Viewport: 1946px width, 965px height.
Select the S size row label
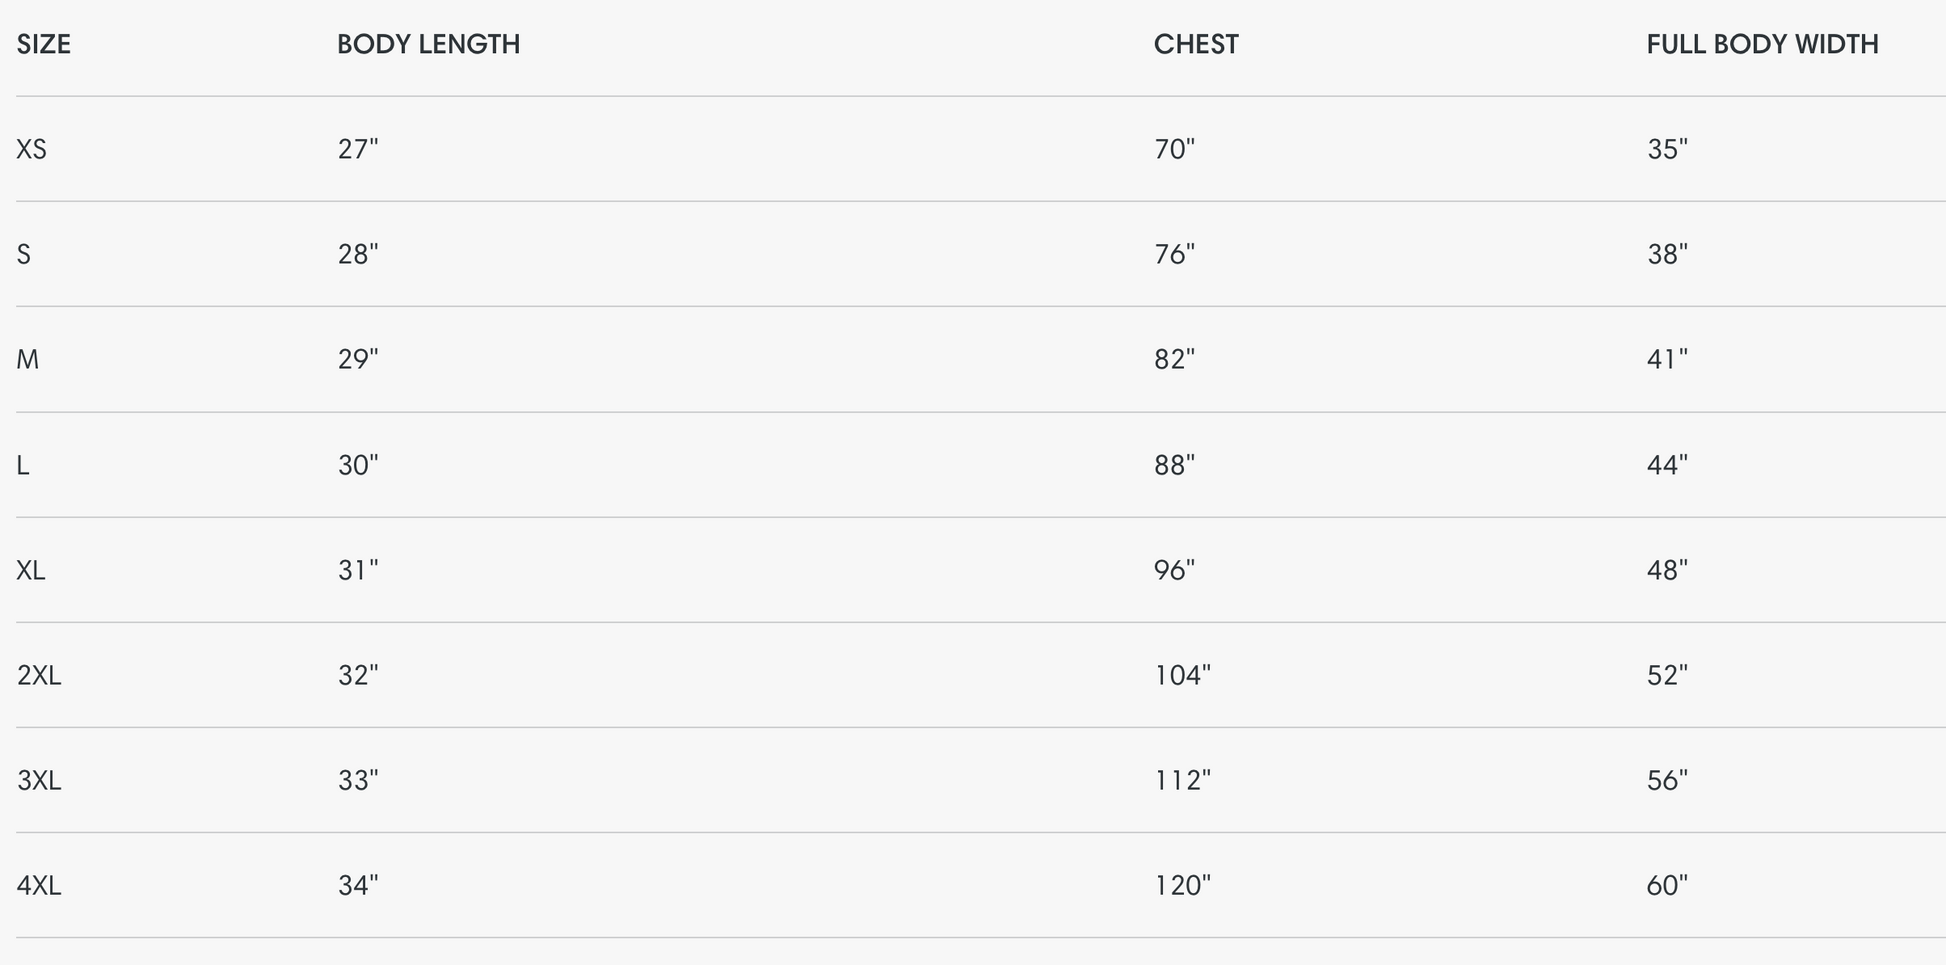click(x=24, y=255)
